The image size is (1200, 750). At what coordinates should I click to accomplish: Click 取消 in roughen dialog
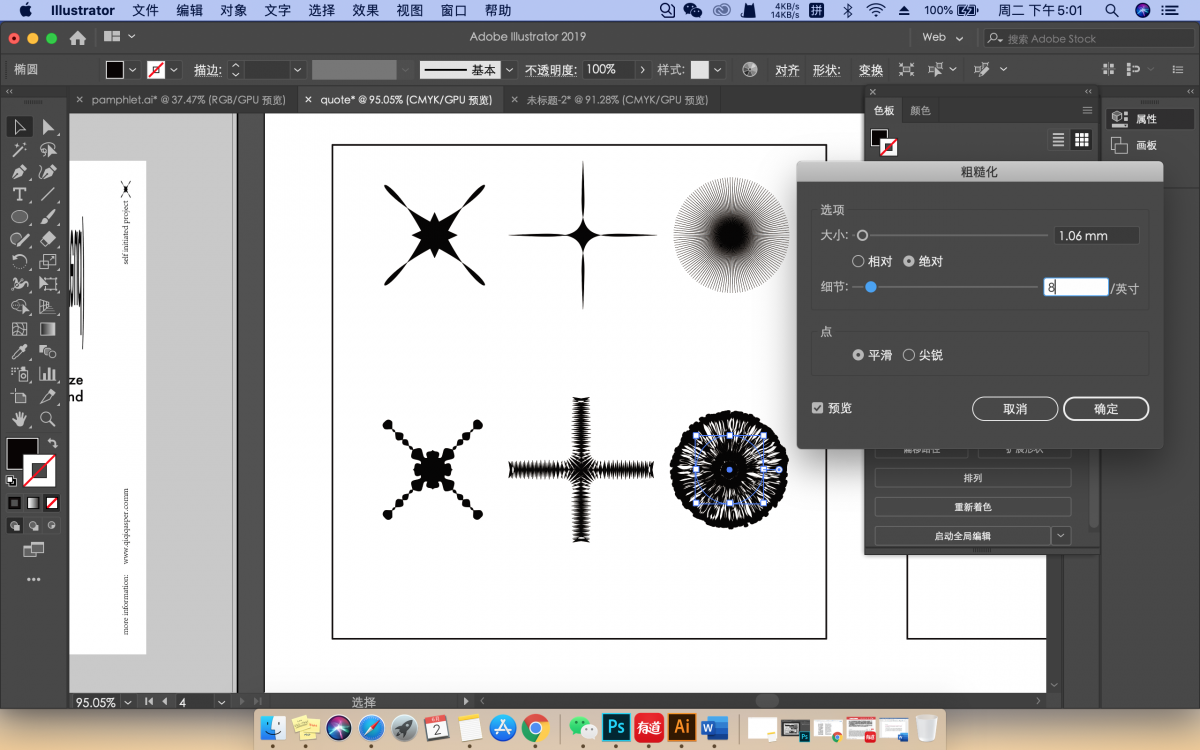(x=1015, y=409)
